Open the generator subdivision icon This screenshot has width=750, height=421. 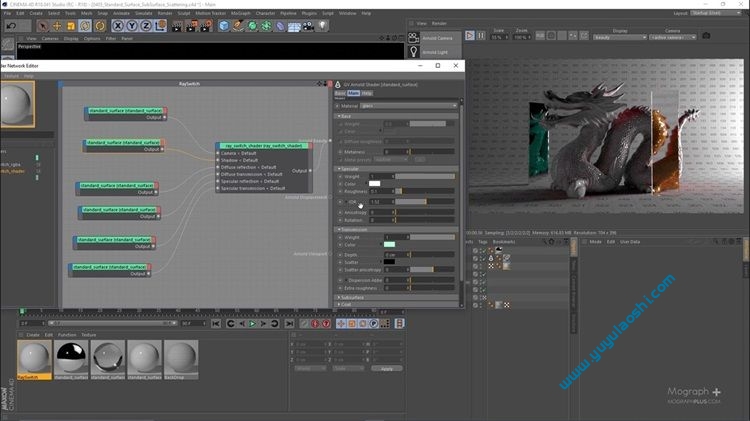tap(252, 26)
